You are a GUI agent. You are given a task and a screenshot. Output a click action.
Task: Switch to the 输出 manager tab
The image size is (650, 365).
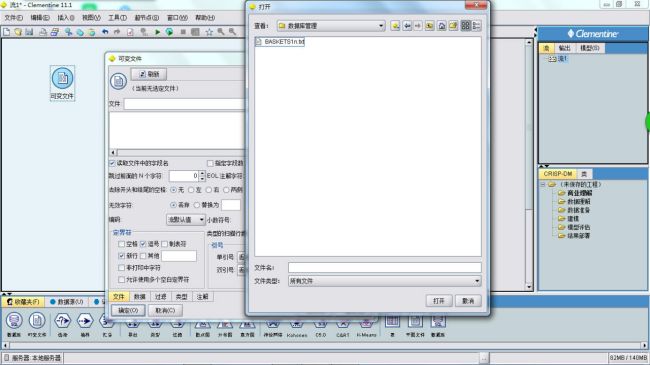point(564,48)
